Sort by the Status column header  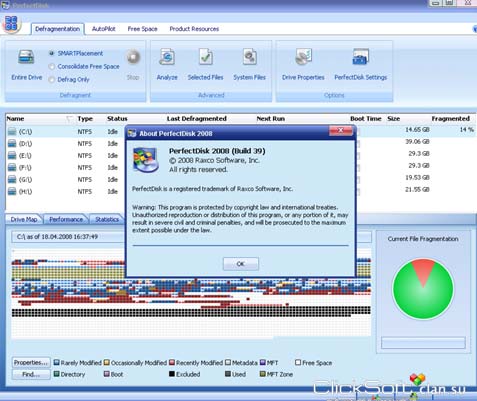pos(117,119)
